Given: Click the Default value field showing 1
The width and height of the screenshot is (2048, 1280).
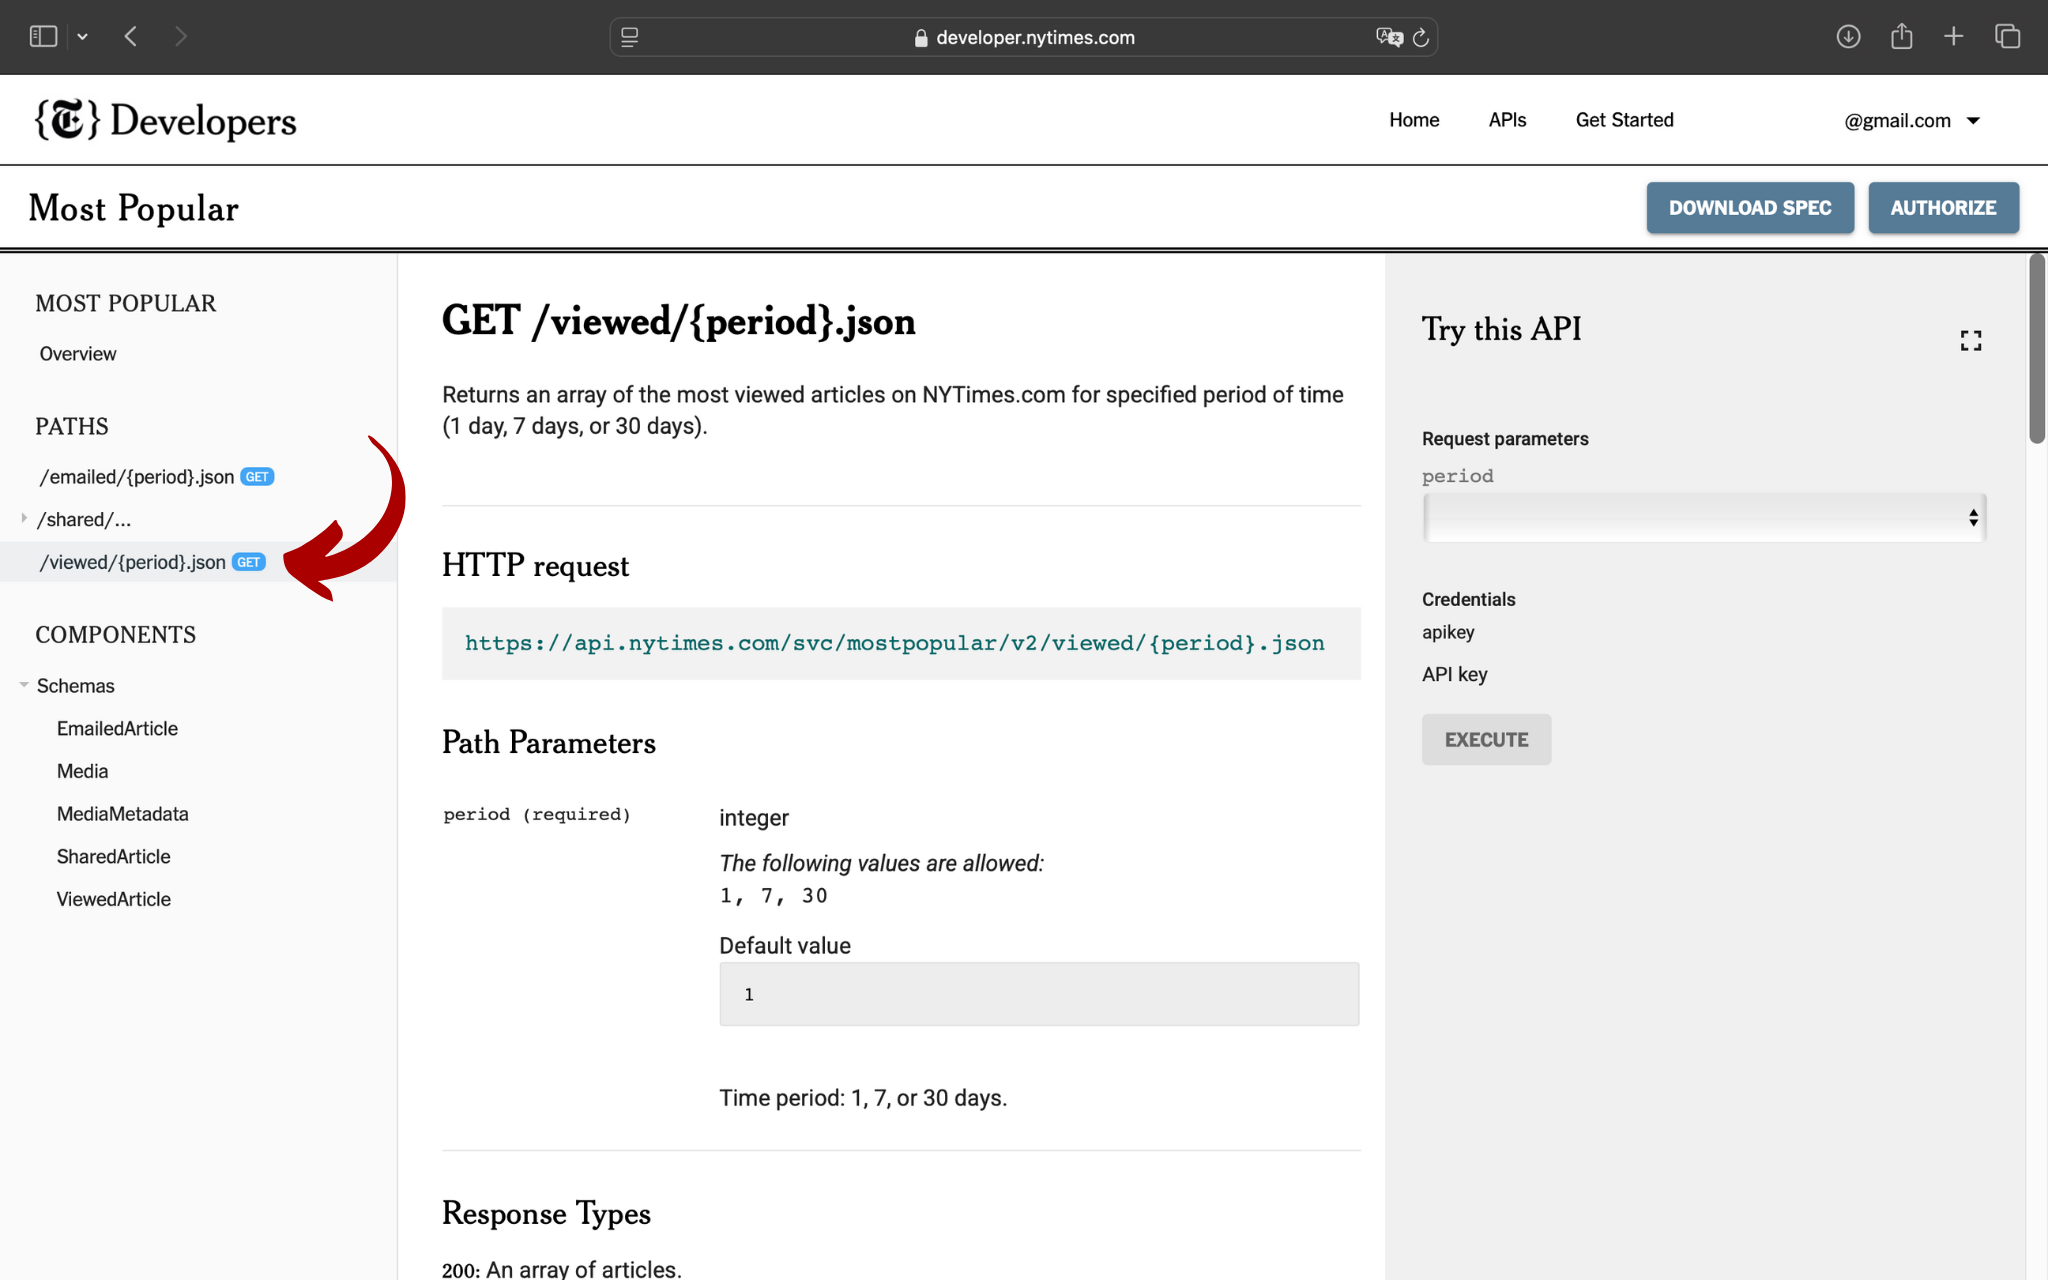Looking at the screenshot, I should [1039, 994].
